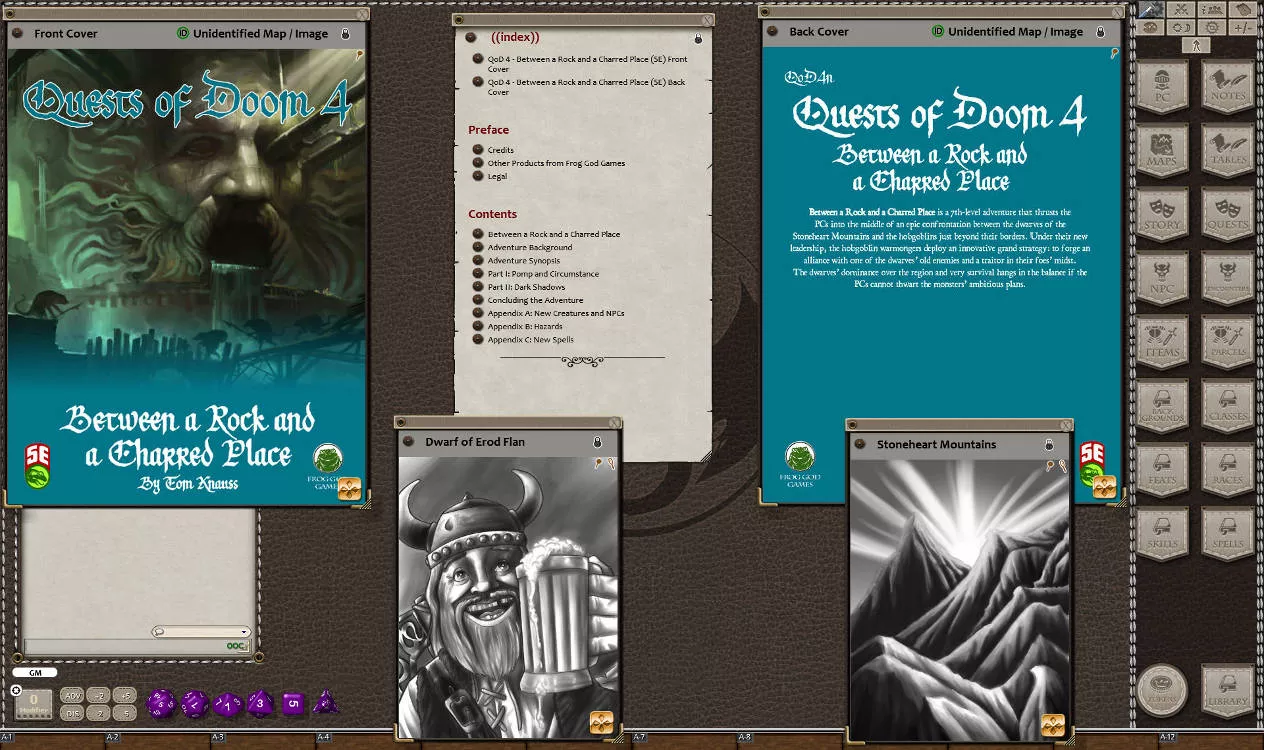Toggle the lock on Stoneheart Mountains window
This screenshot has height=750, width=1264.
click(1049, 444)
